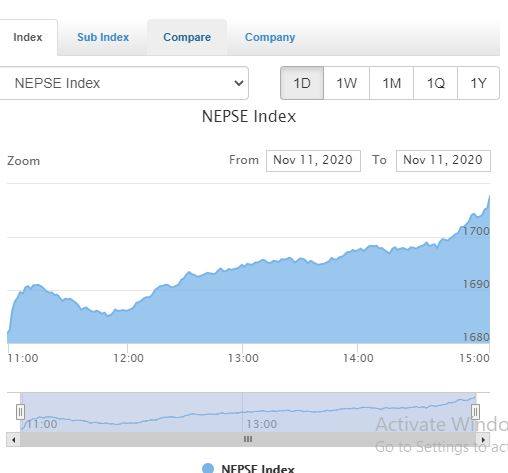Click the Zoom label
Viewport: 508px width, 473px height.
(24, 161)
